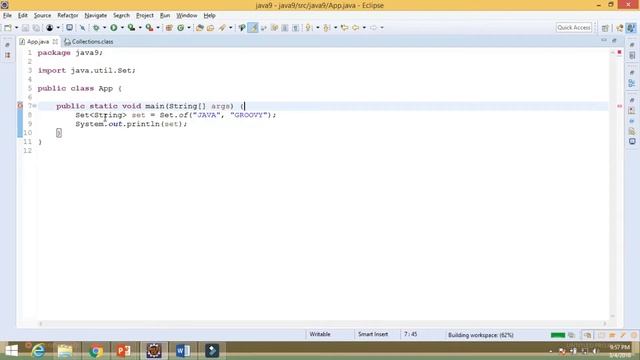Click the Search flashlight icon
This screenshot has width=640, height=360.
222,28
